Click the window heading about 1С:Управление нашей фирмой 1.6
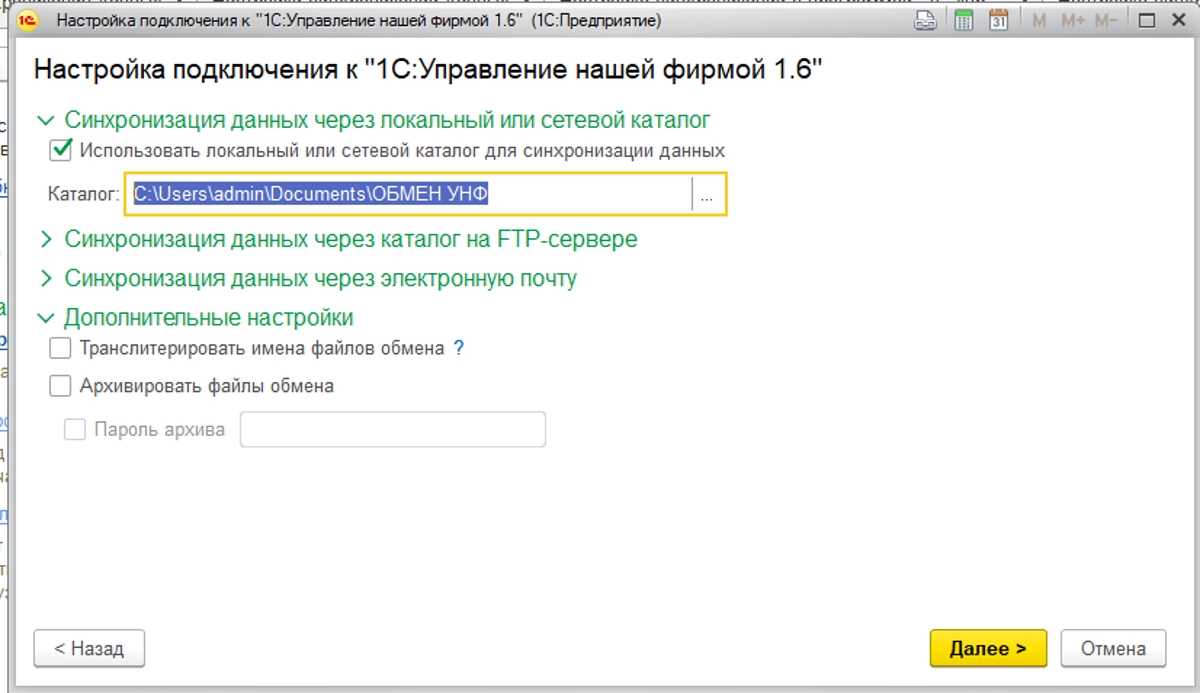1200x693 pixels. [428, 70]
